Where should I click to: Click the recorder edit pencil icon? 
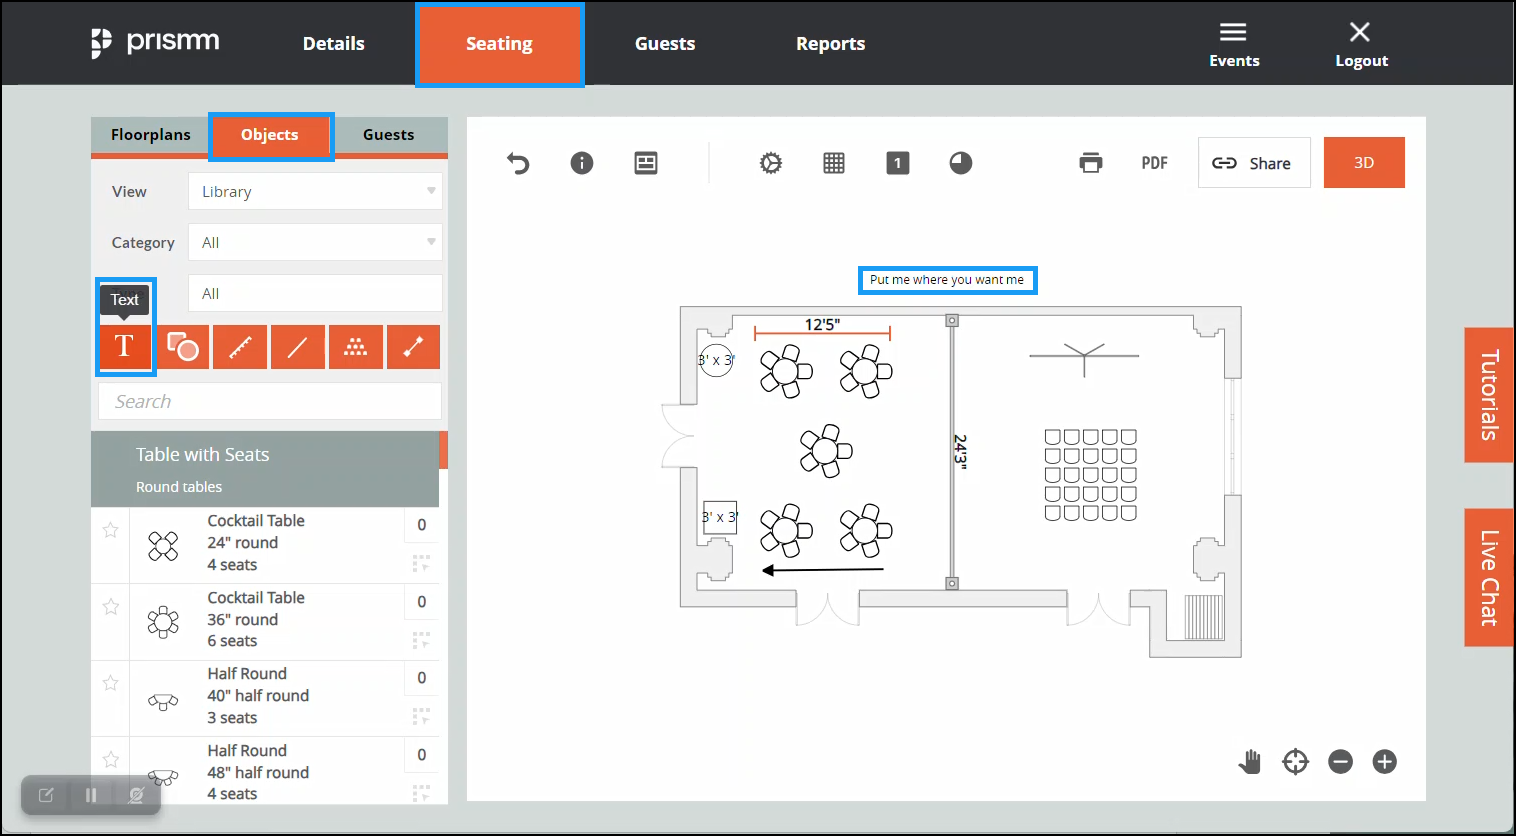pyautogui.click(x=46, y=795)
